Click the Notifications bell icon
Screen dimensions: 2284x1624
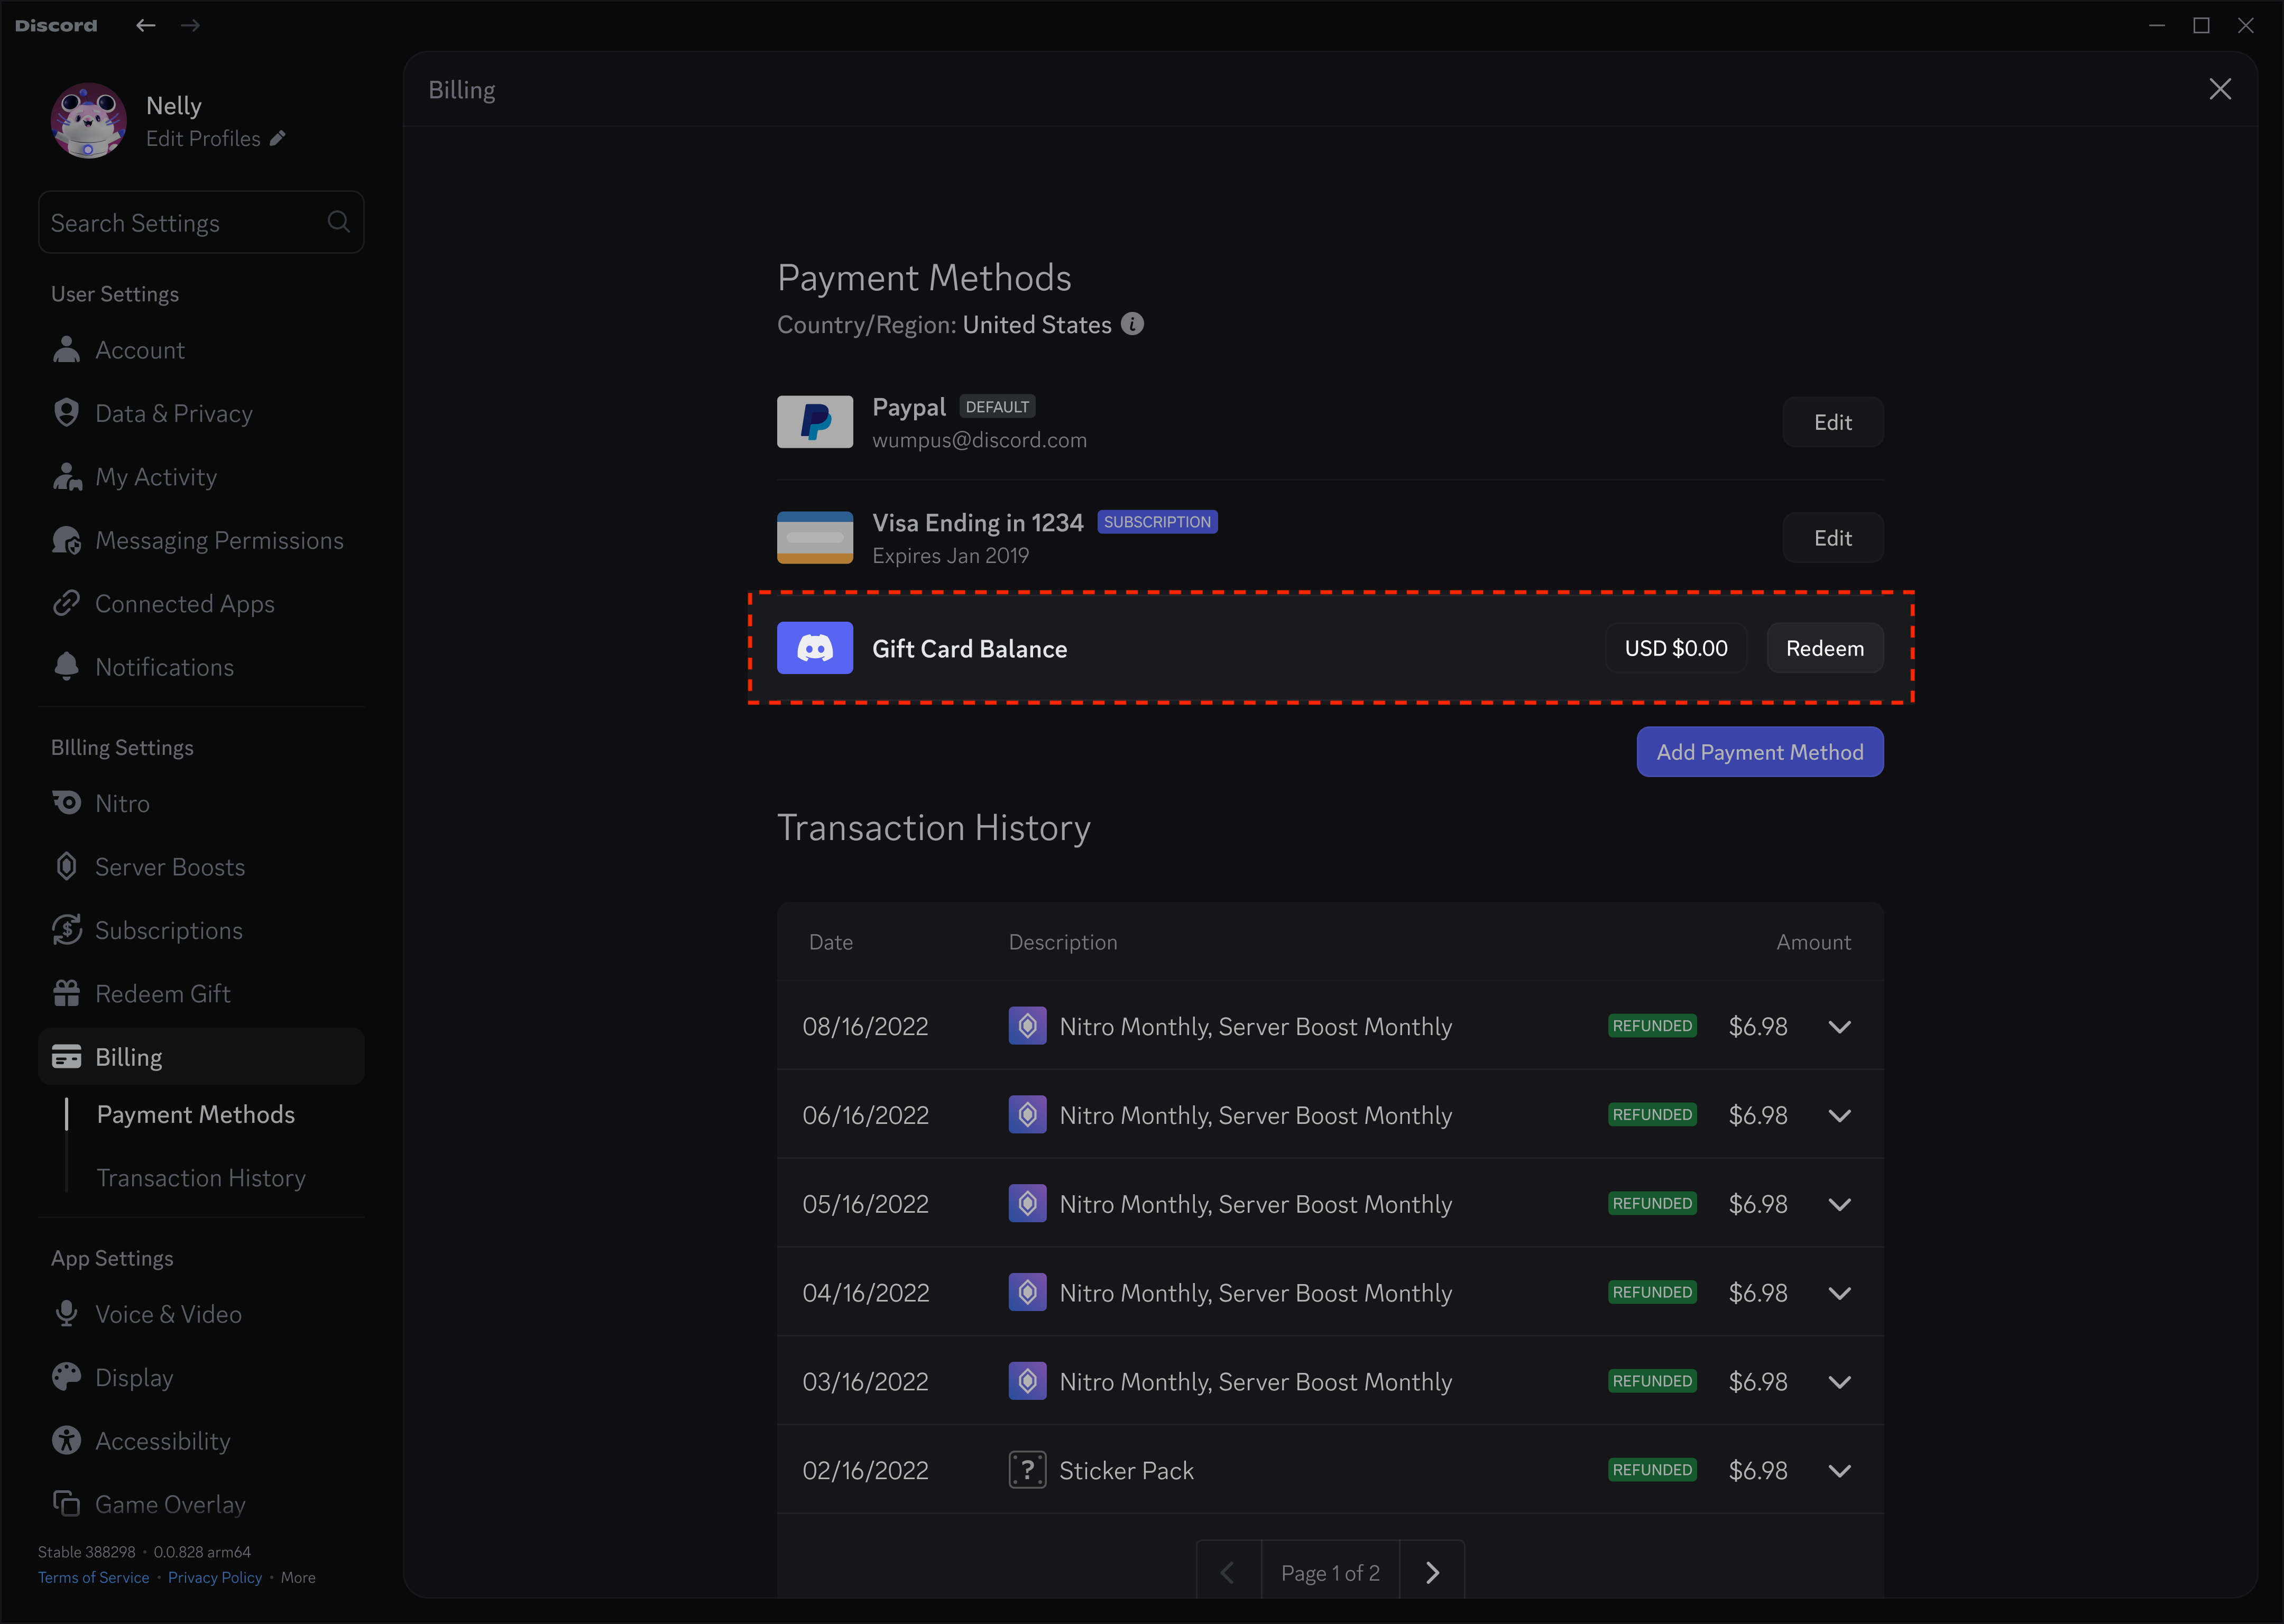click(66, 666)
